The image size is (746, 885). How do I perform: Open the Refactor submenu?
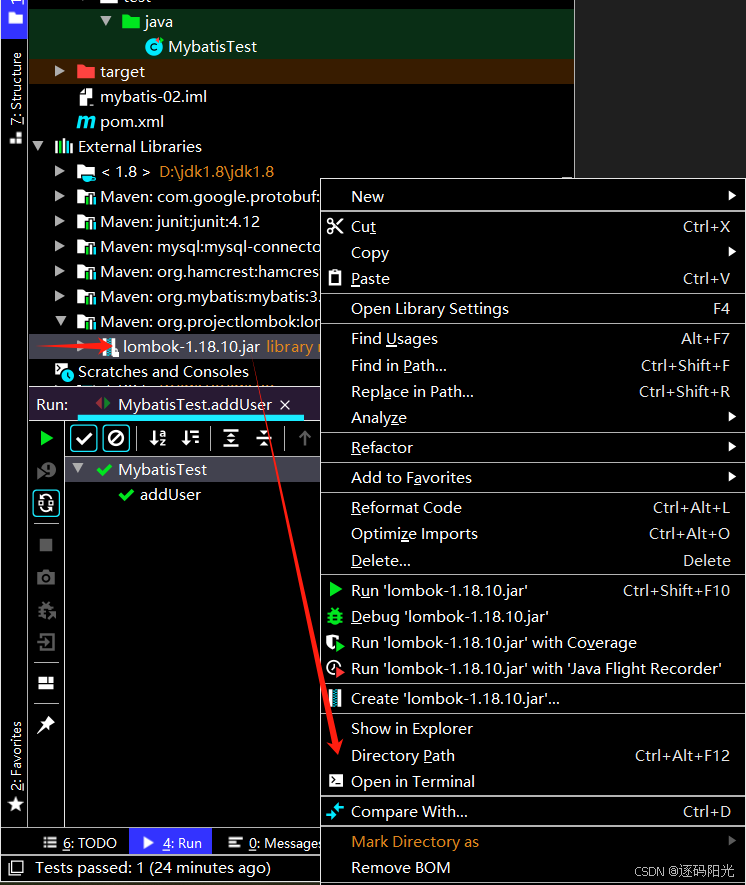tap(533, 448)
